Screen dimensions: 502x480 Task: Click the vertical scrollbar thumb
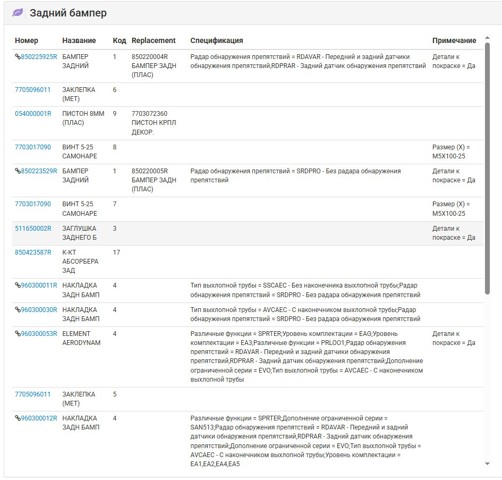(487, 168)
